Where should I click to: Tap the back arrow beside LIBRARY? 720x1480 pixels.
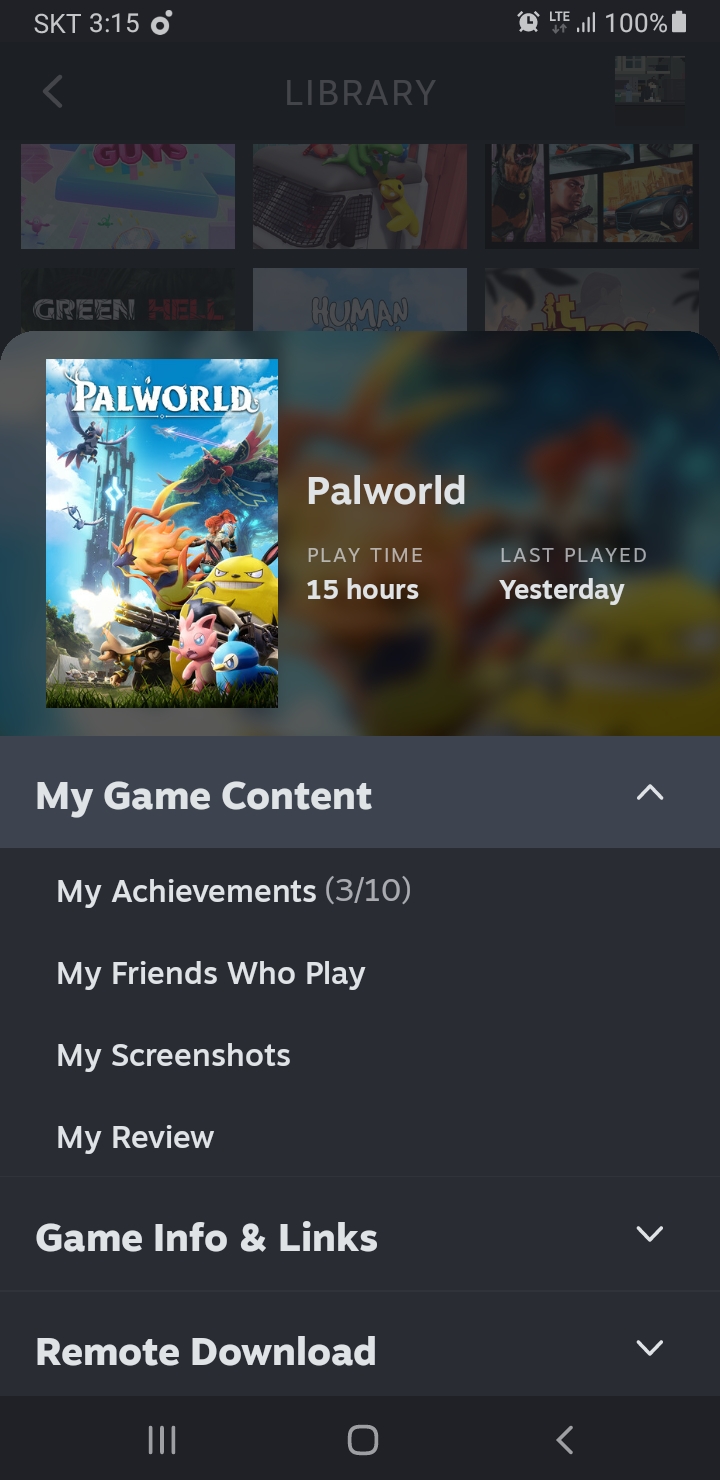point(53,92)
